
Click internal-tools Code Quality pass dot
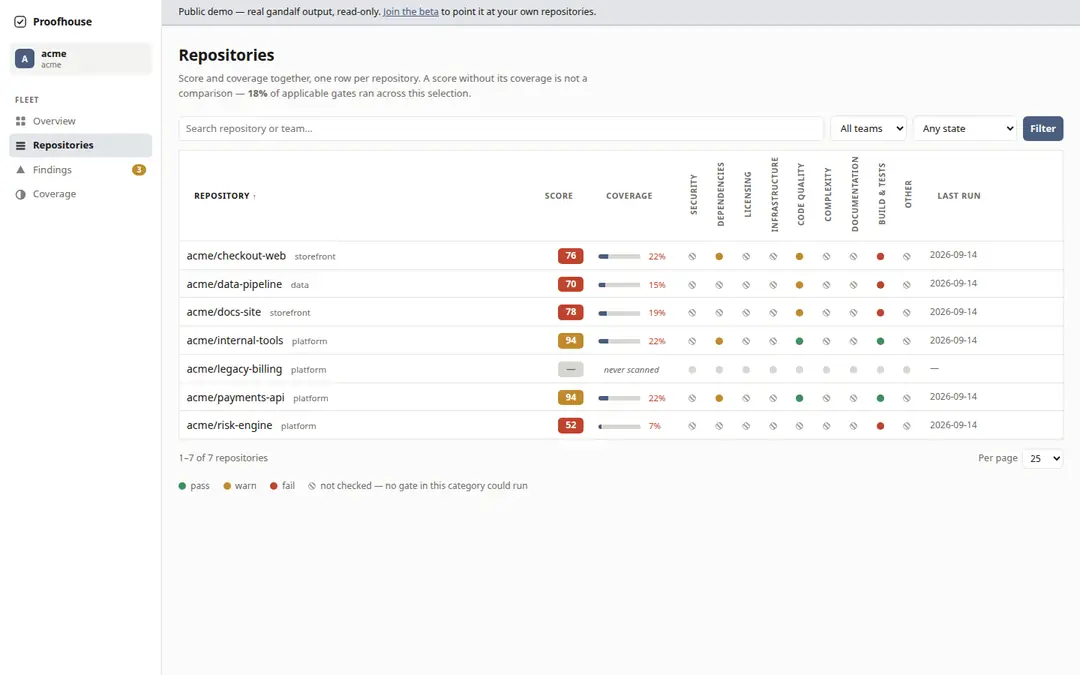point(799,341)
